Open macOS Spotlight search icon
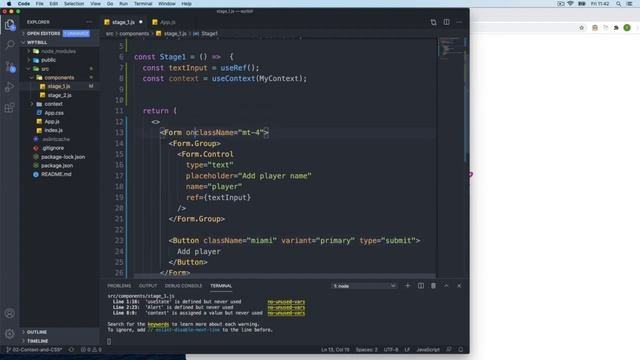This screenshot has height=360, width=640. [619, 4]
